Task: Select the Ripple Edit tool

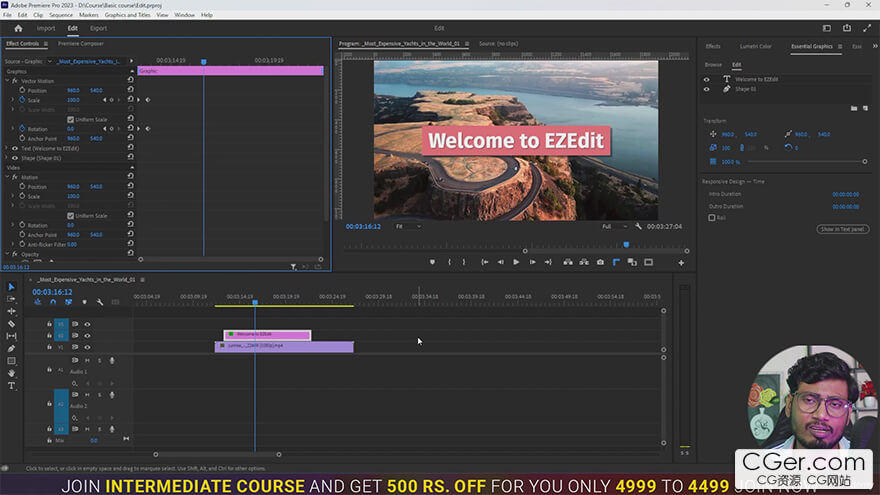Action: (x=11, y=311)
